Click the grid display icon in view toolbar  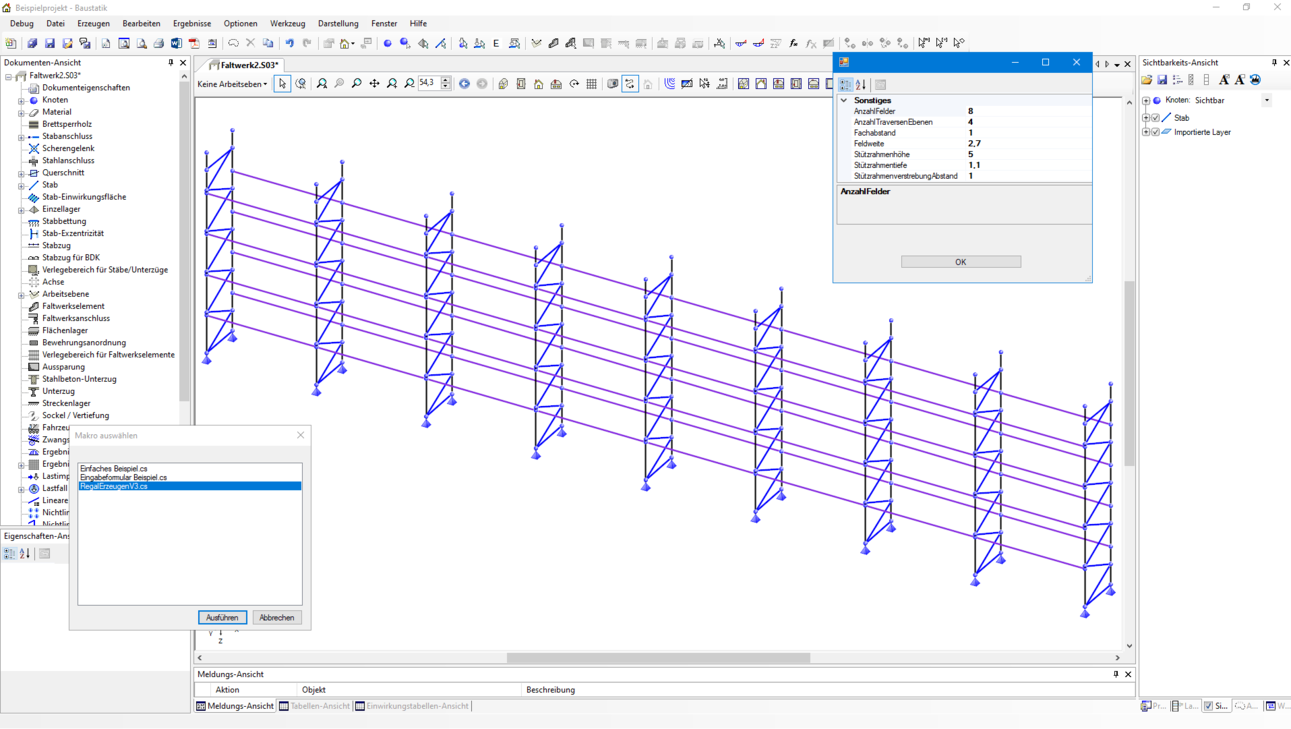pos(592,84)
